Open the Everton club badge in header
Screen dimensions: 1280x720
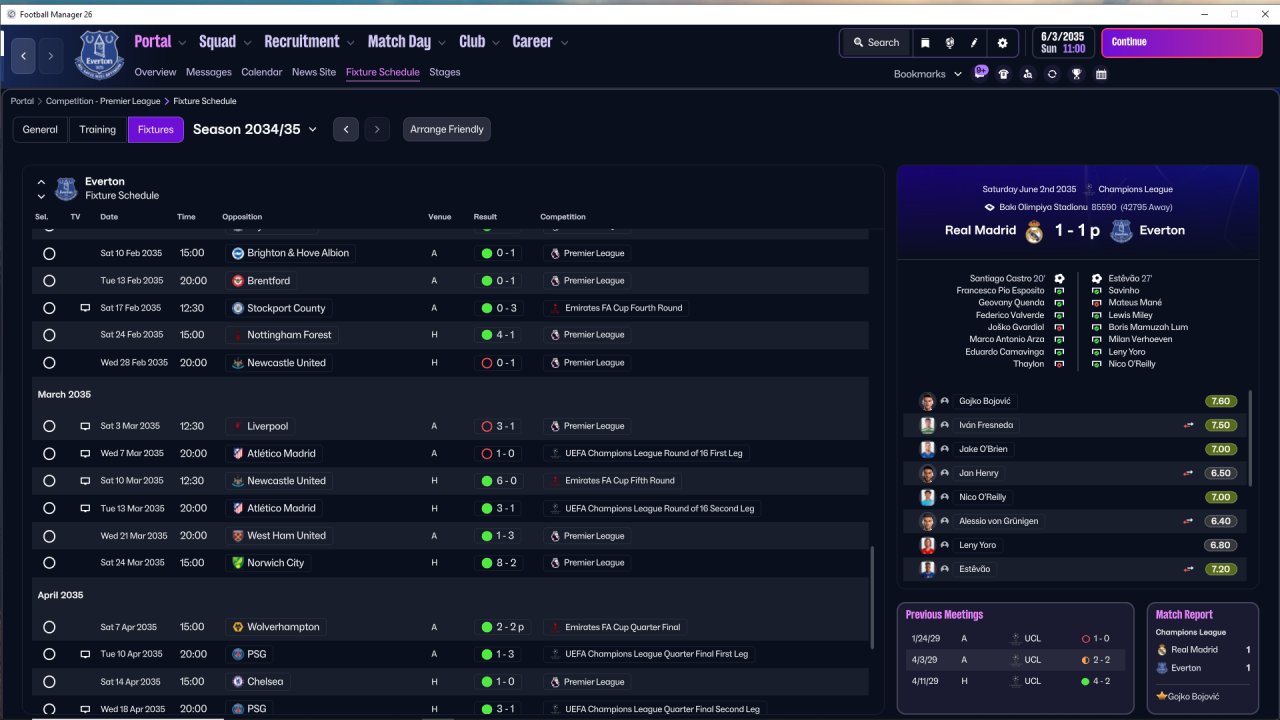tap(97, 55)
